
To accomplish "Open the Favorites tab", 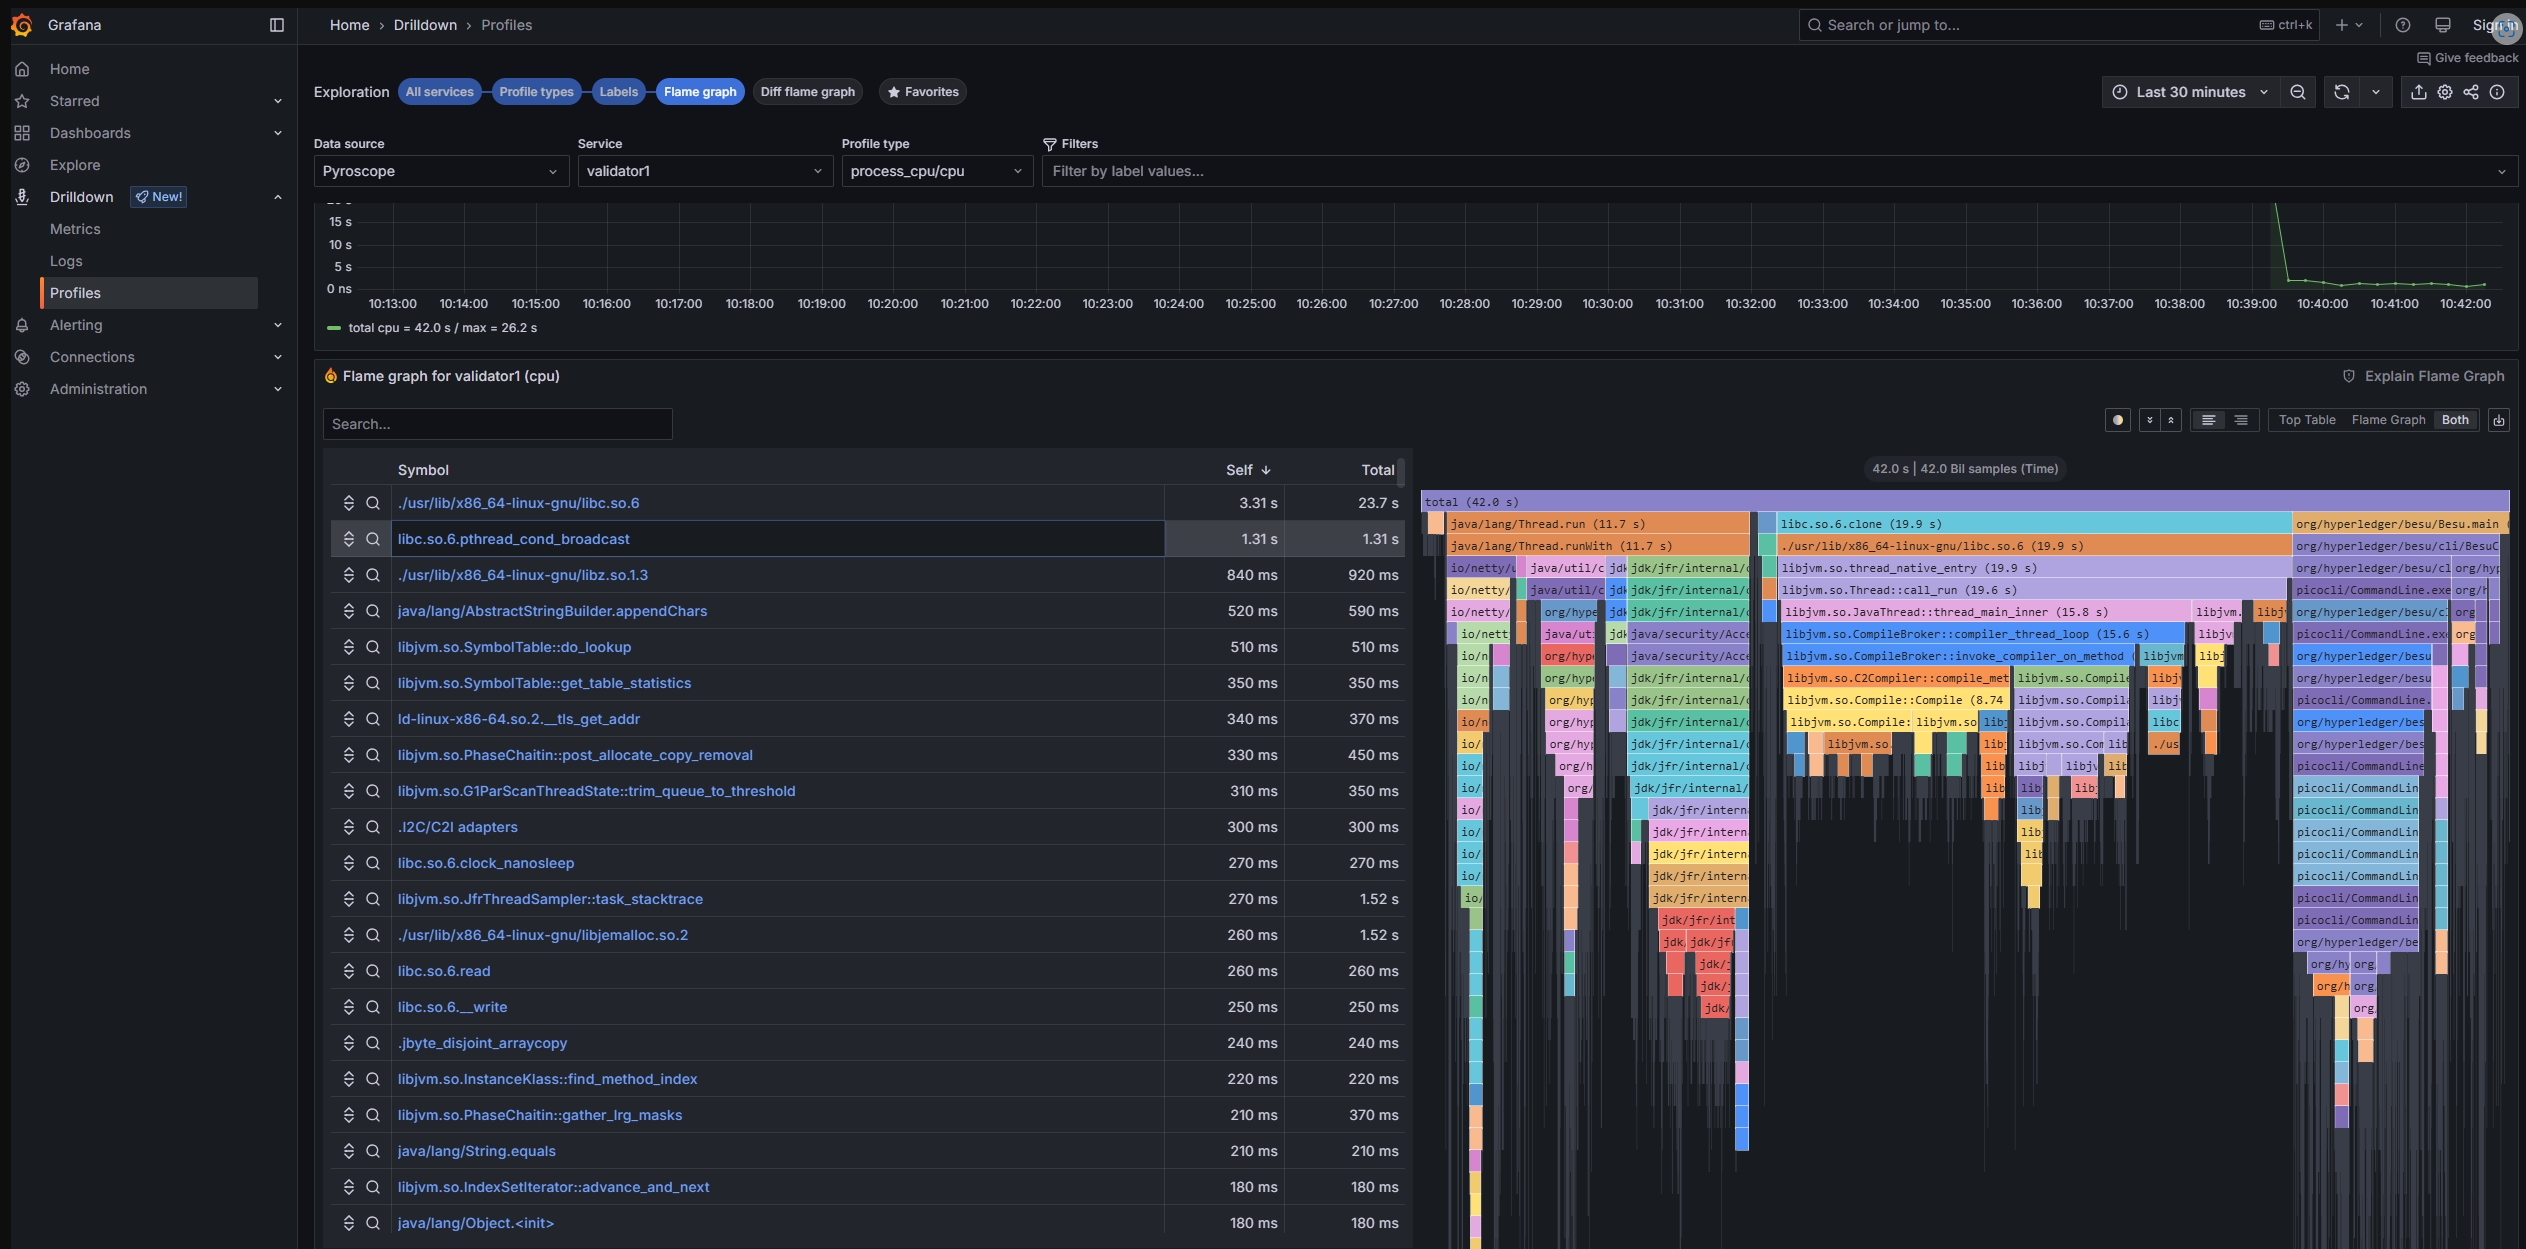I will click(x=923, y=92).
